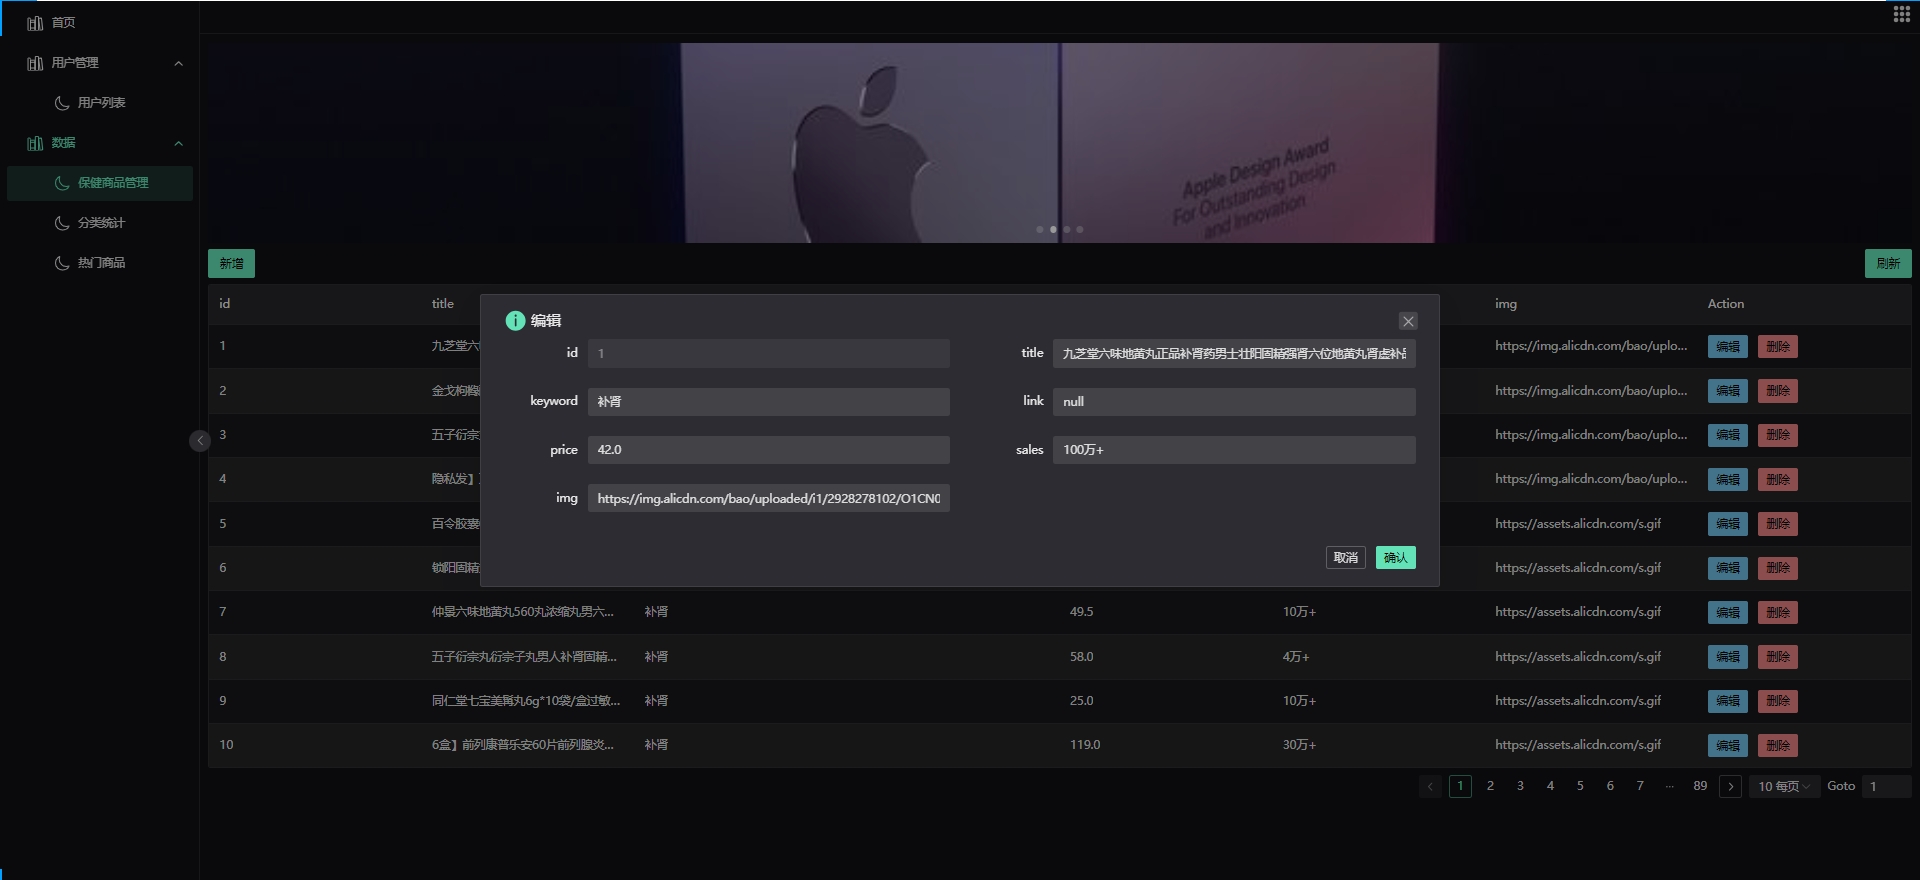
Task: Go to previous page arrow
Action: (1430, 787)
